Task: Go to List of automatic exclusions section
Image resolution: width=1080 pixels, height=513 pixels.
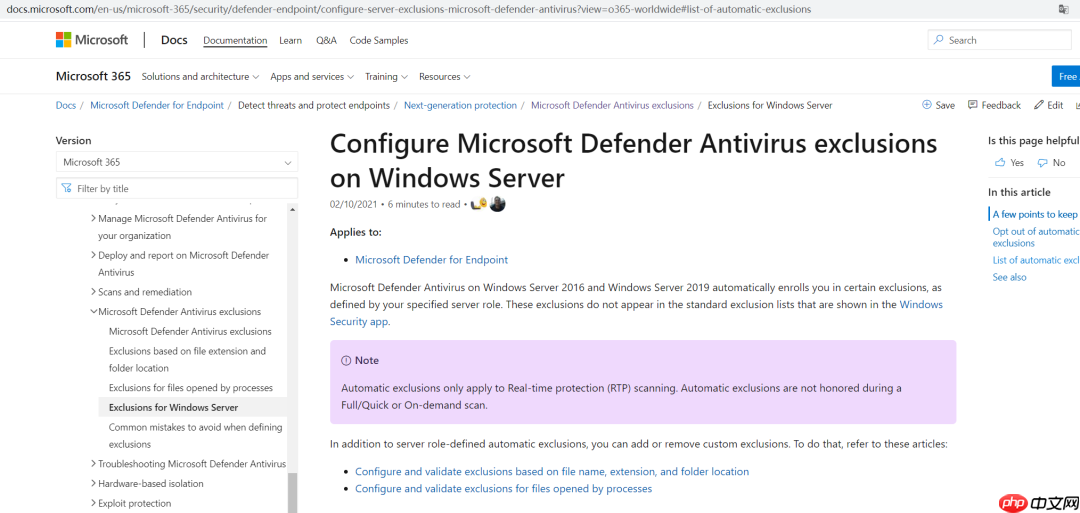Action: 1035,260
